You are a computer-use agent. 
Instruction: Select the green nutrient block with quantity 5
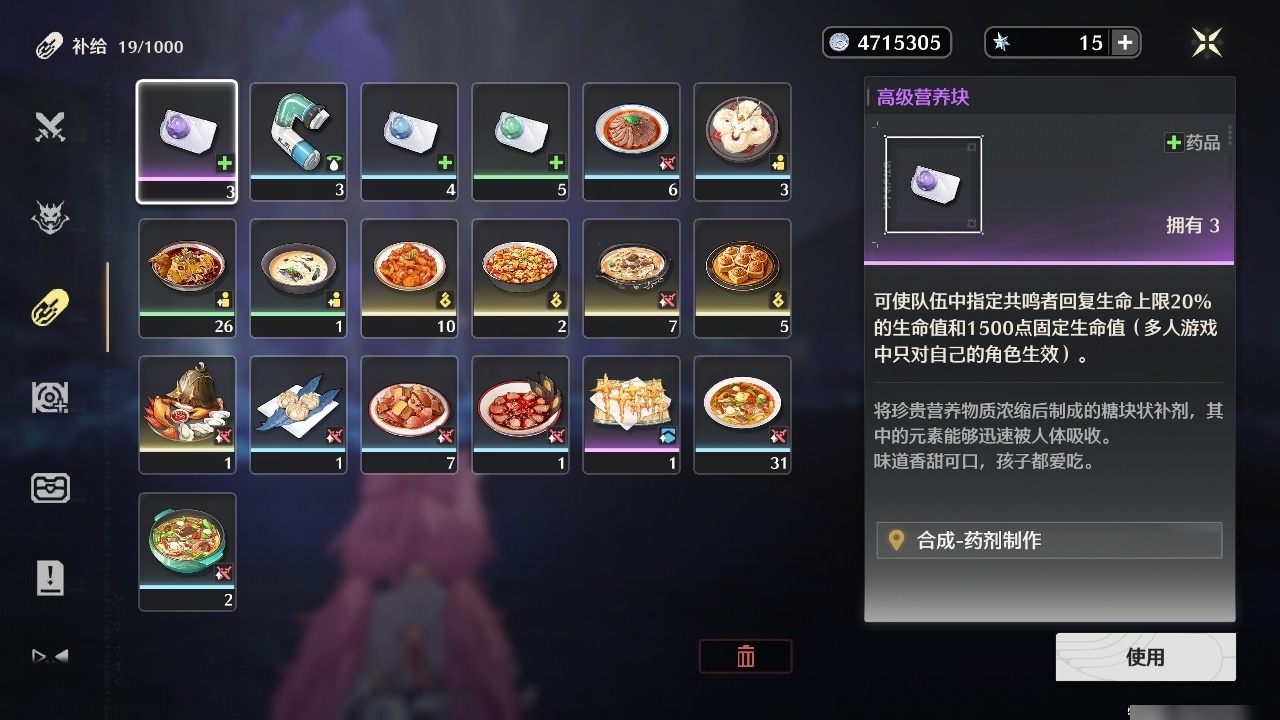click(x=520, y=142)
